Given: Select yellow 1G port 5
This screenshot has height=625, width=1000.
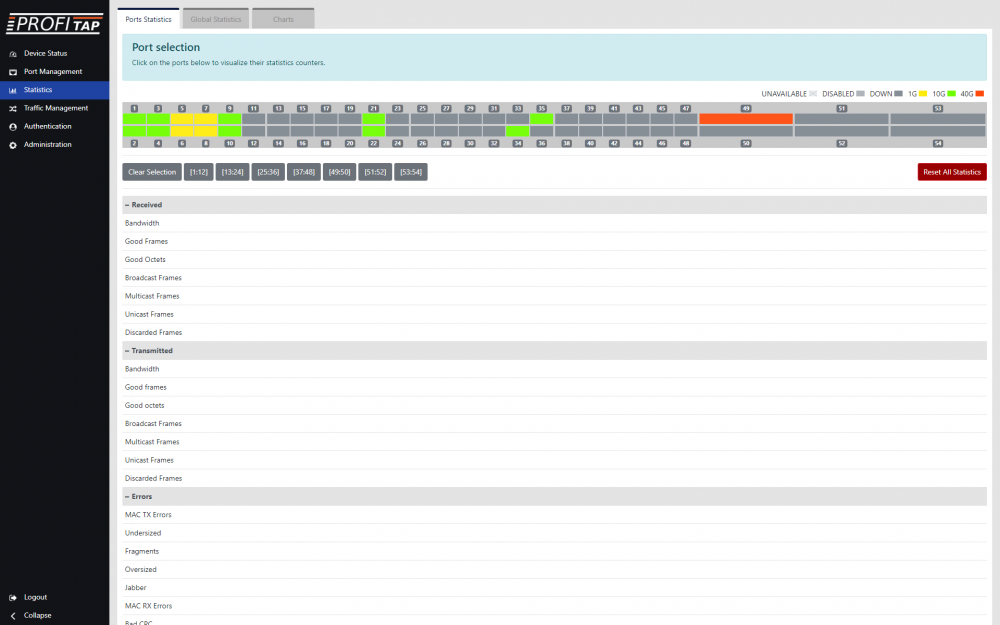Looking at the screenshot, I should point(182,118).
